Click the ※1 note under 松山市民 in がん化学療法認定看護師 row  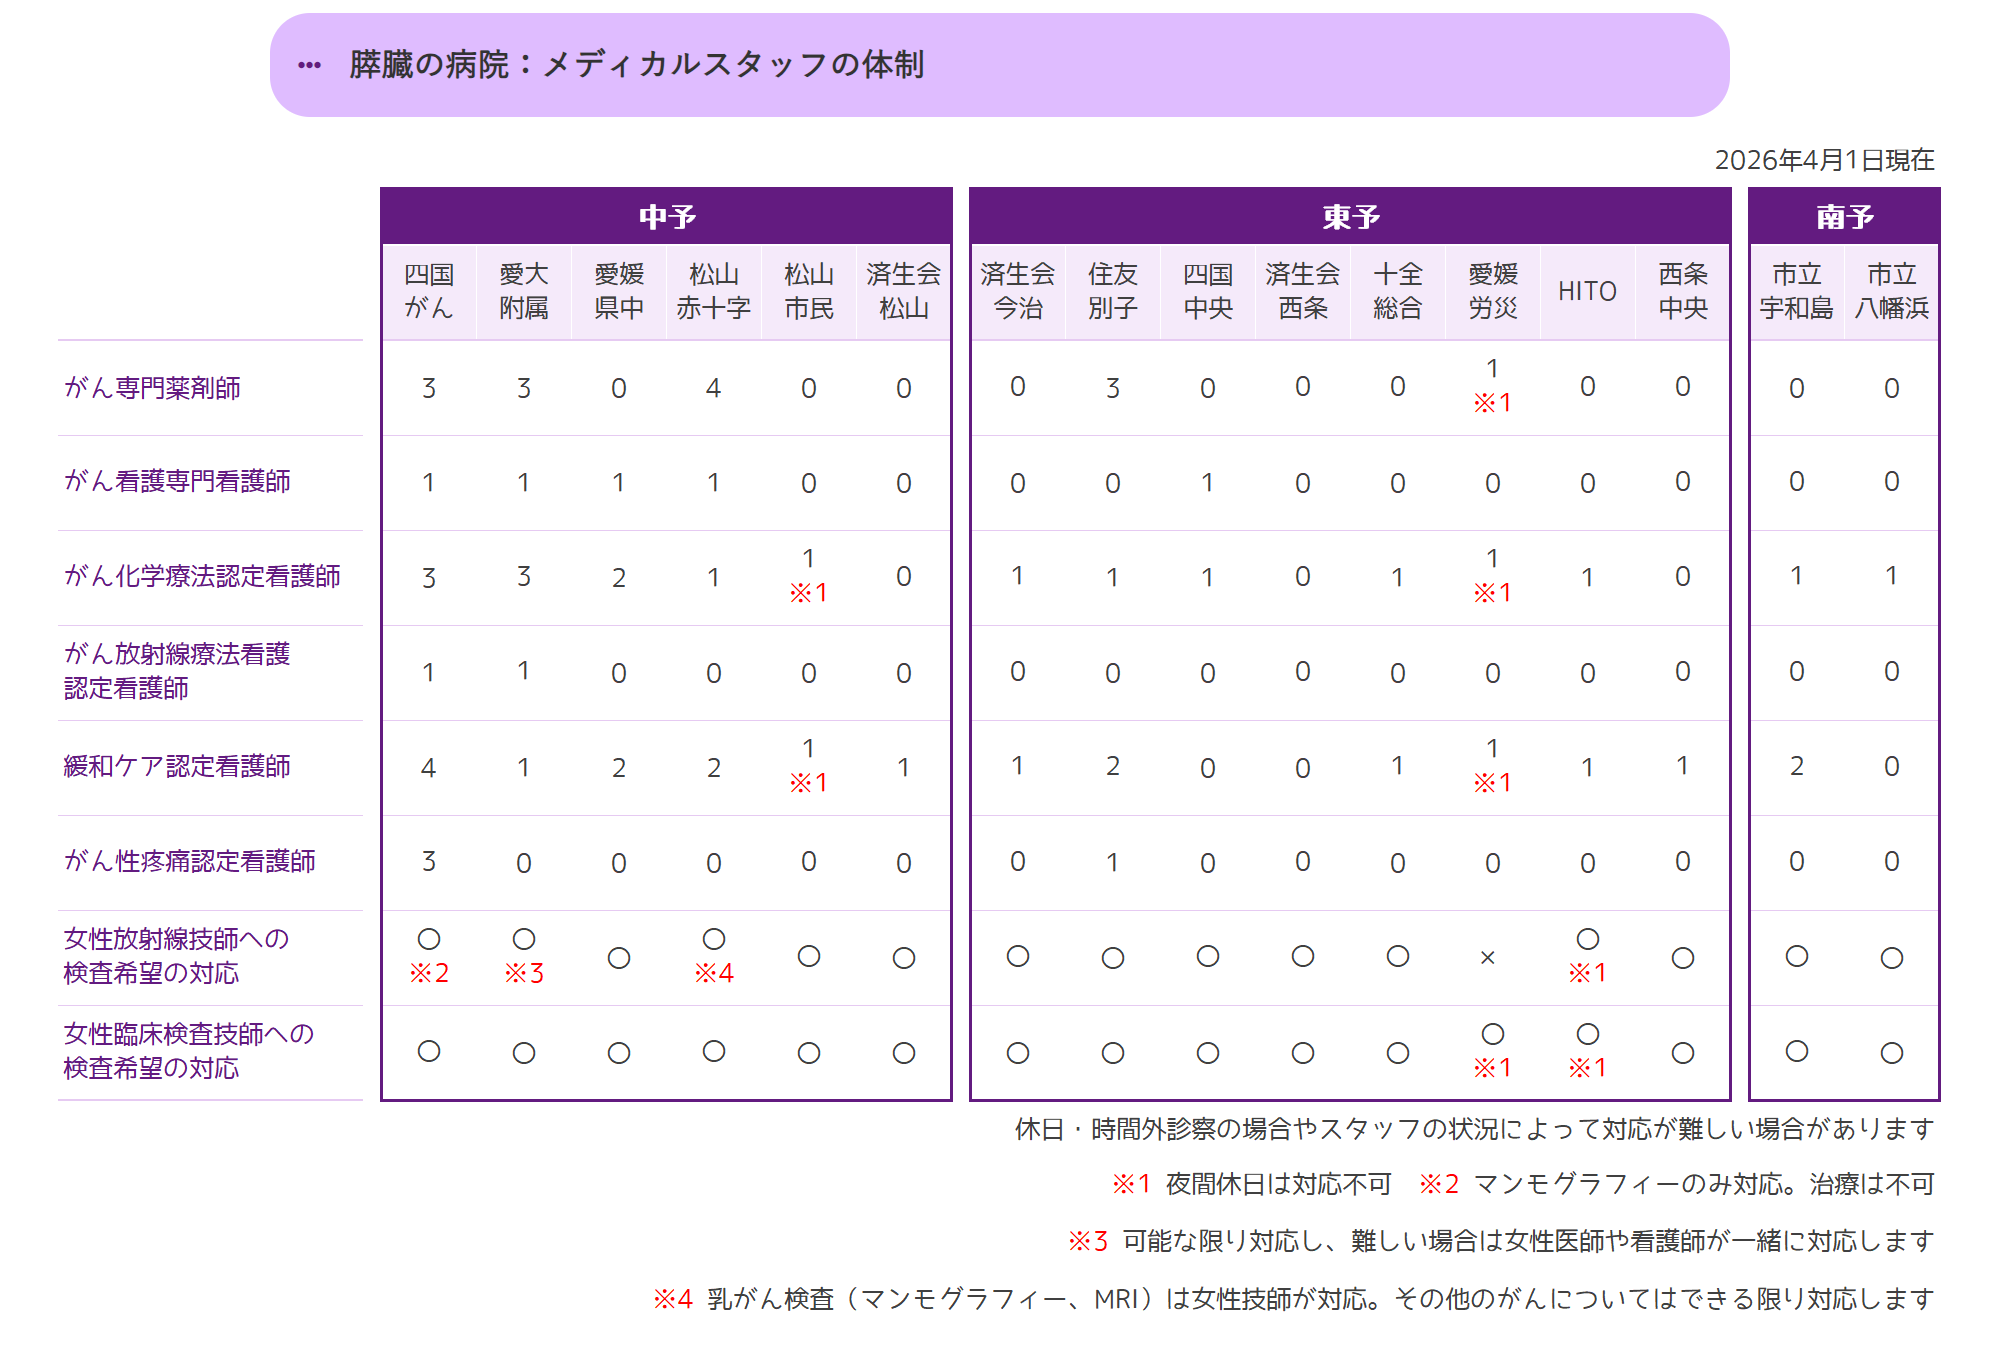(808, 593)
